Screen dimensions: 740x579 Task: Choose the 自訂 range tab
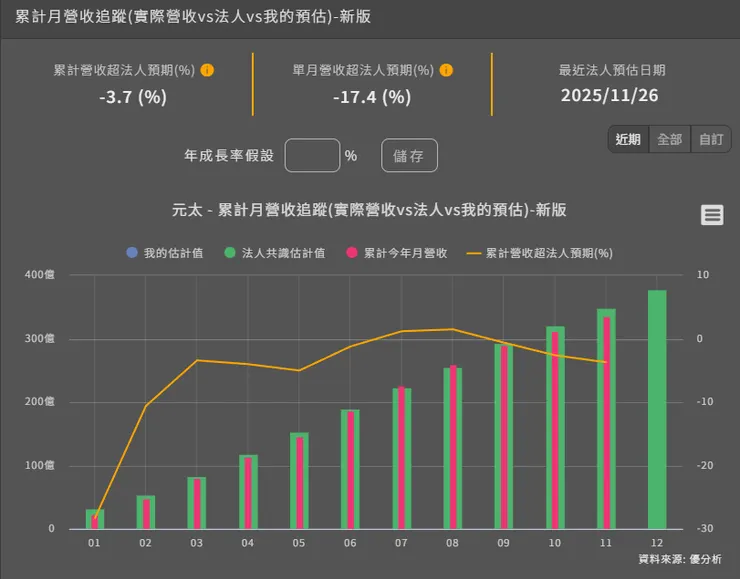point(711,139)
